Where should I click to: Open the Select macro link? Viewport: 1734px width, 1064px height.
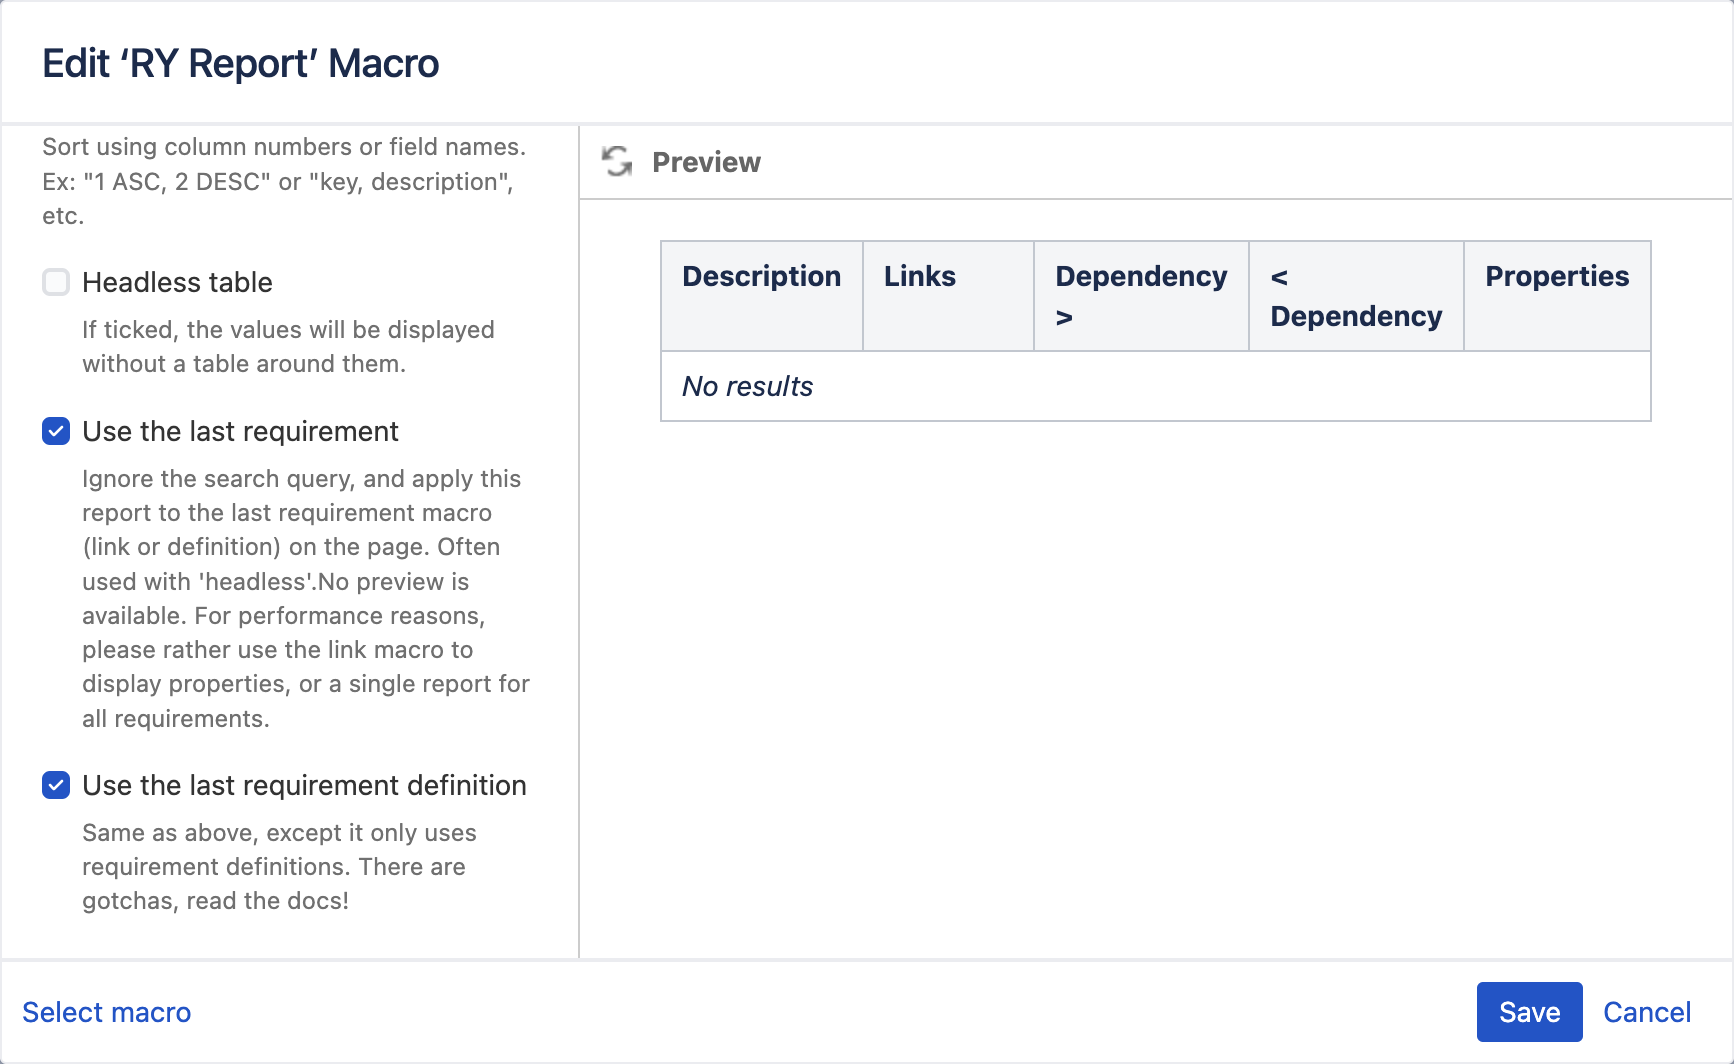[x=106, y=1012]
